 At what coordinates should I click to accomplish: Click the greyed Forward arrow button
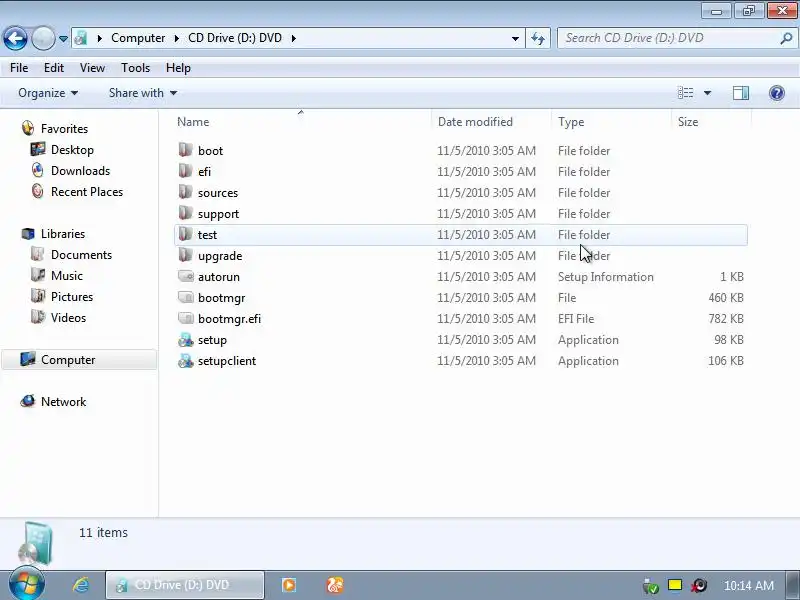[x=43, y=38]
